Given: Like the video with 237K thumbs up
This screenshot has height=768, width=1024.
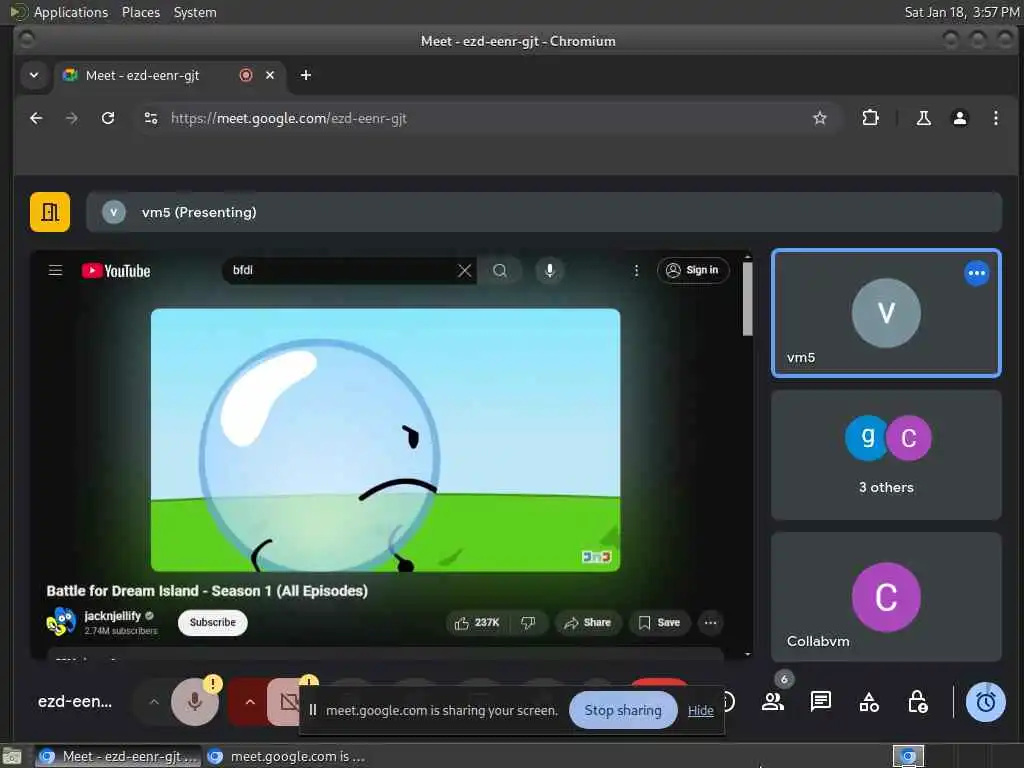Looking at the screenshot, I should point(477,623).
